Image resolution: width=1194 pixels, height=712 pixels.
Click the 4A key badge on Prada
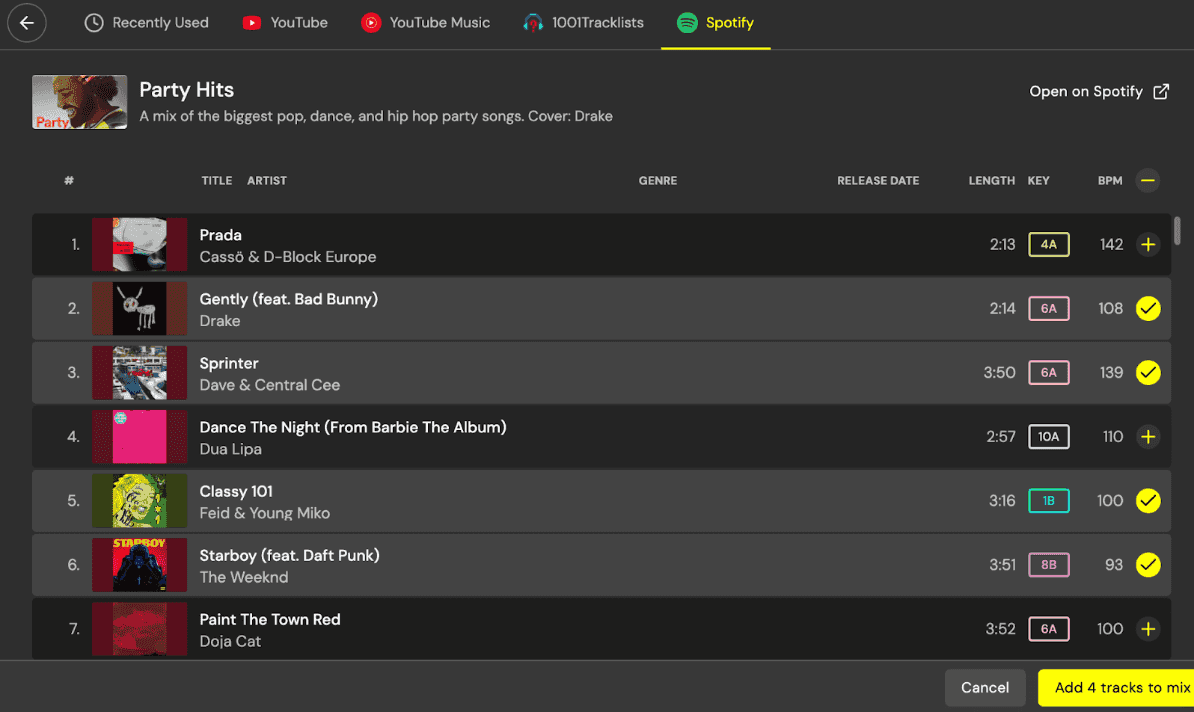point(1048,245)
